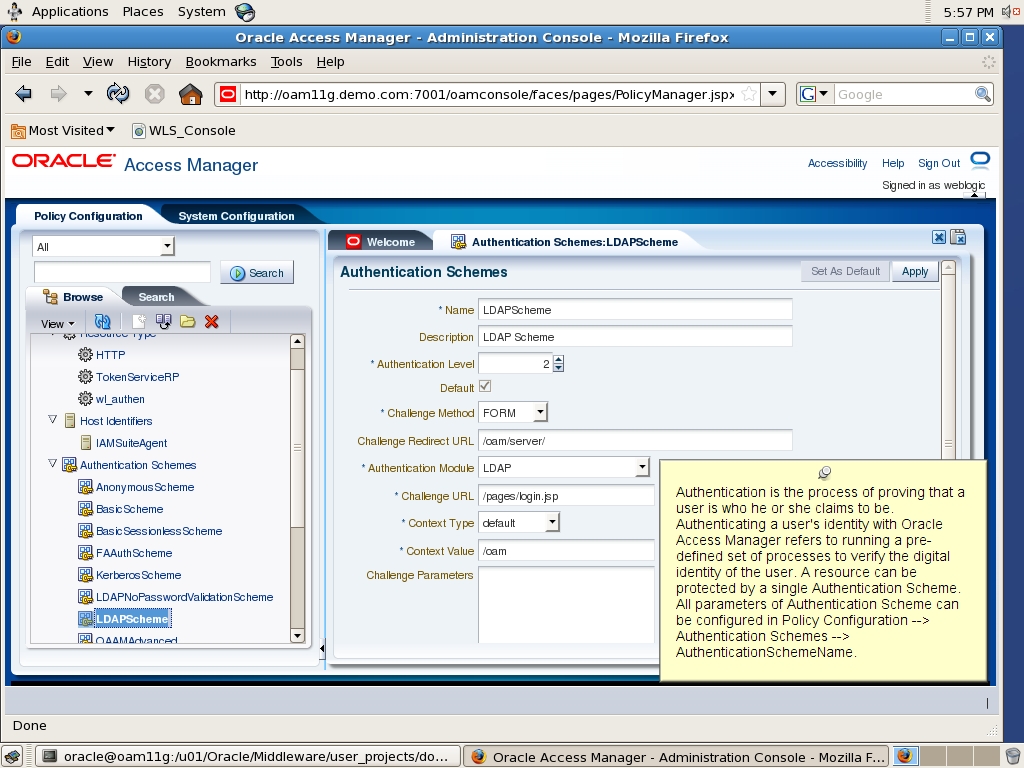Increase Authentication Level with up arrow
Viewport: 1024px width, 768px height.
point(558,359)
